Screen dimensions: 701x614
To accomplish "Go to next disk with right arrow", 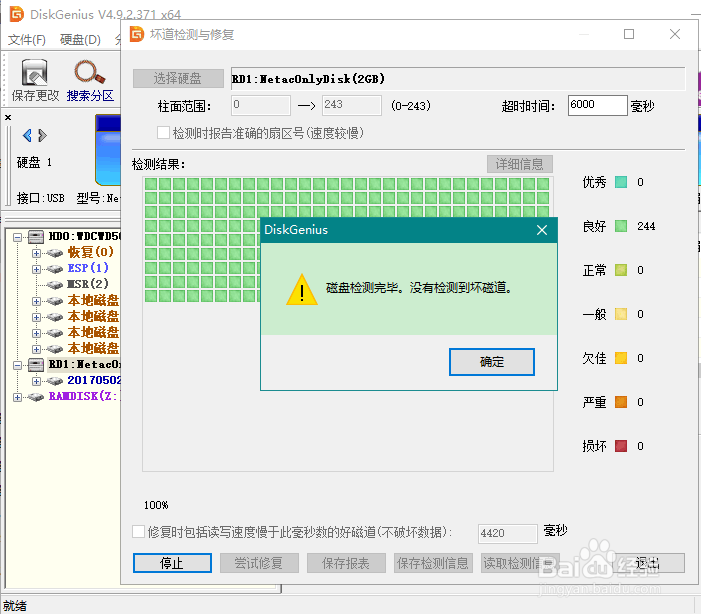I will pyautogui.click(x=42, y=136).
